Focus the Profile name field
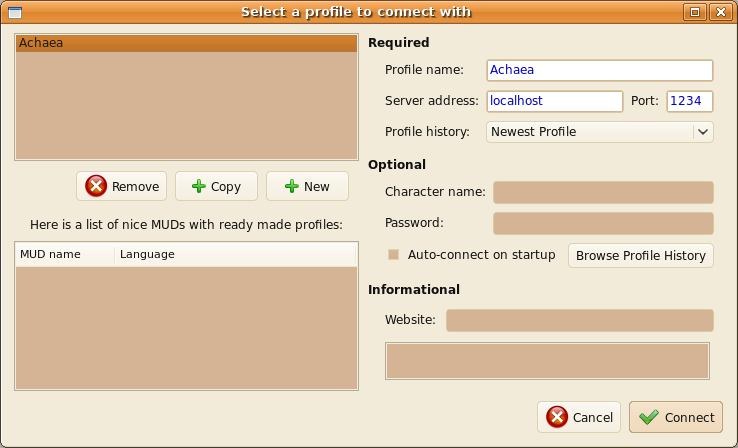This screenshot has width=738, height=448. tap(600, 70)
